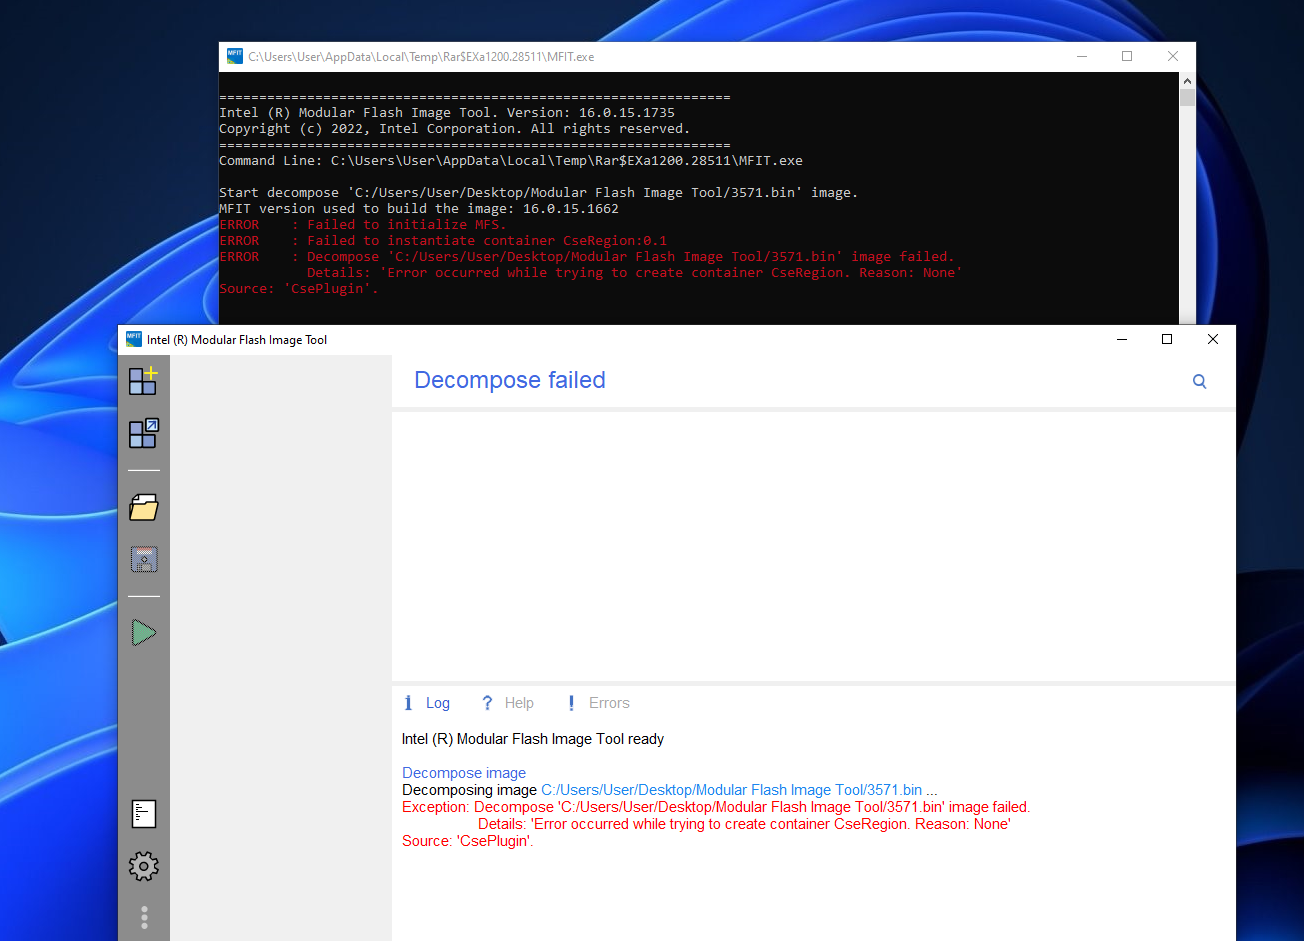Click 'Failed to instantiate container CseRegion:0.1' error
Viewport: 1304px width, 941px height.
[443, 241]
